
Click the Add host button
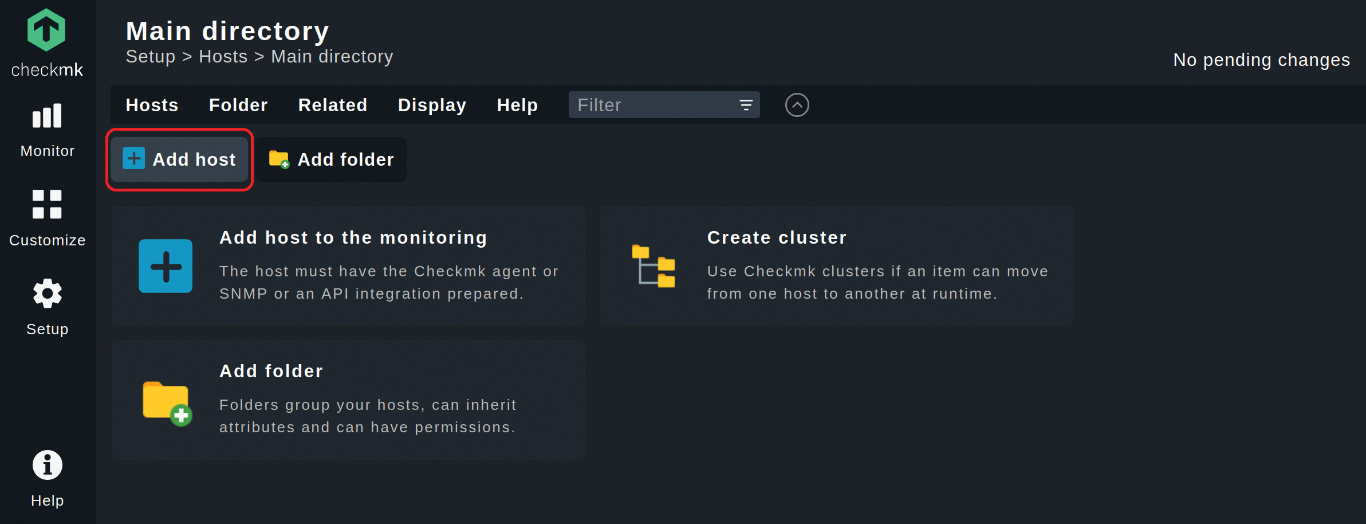click(179, 160)
